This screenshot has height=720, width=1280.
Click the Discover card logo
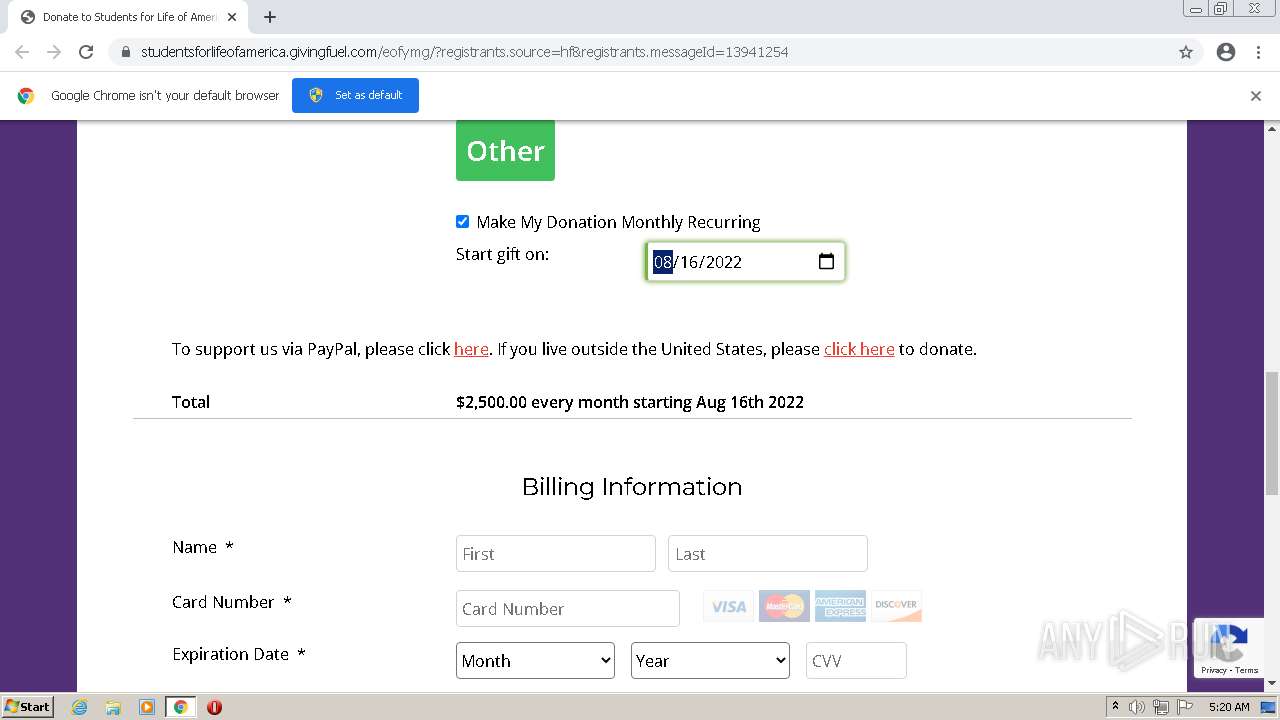pos(896,606)
